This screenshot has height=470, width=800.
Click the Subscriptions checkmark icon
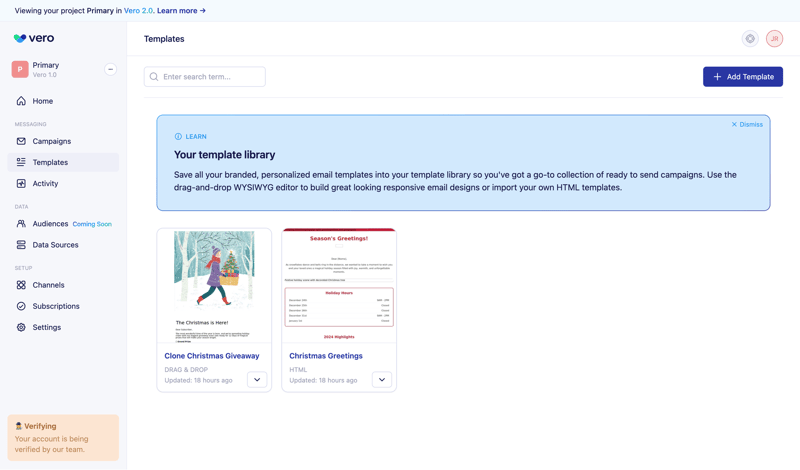21,306
